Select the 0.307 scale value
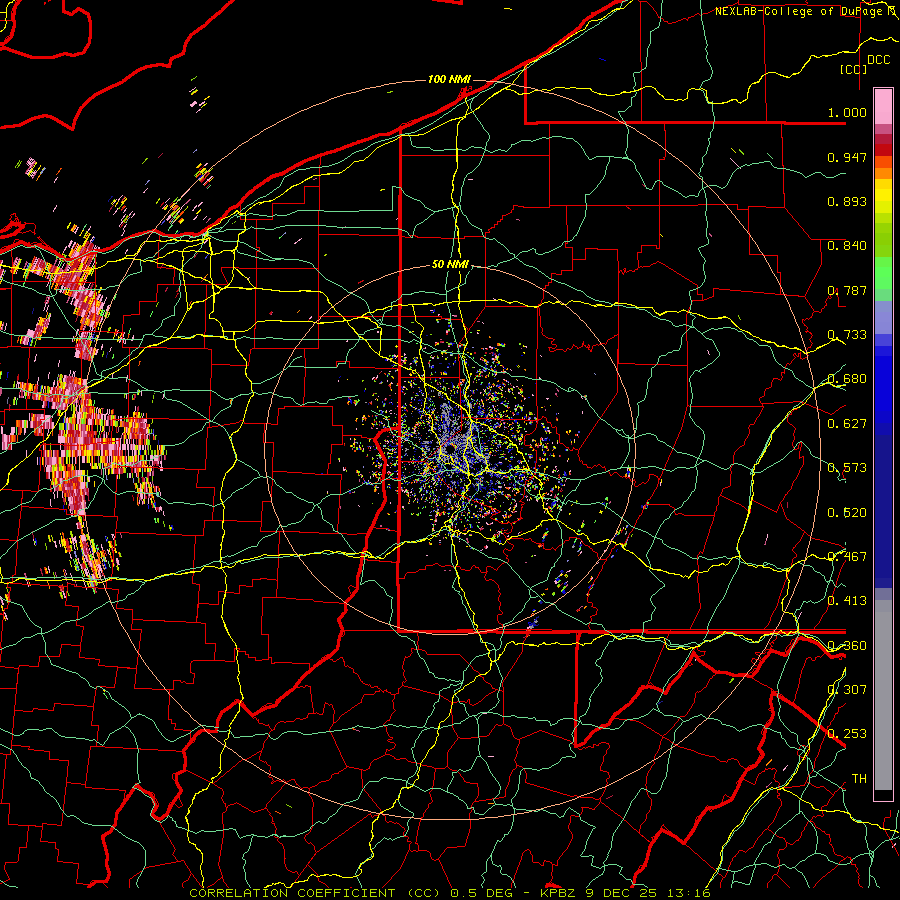 pyautogui.click(x=847, y=690)
